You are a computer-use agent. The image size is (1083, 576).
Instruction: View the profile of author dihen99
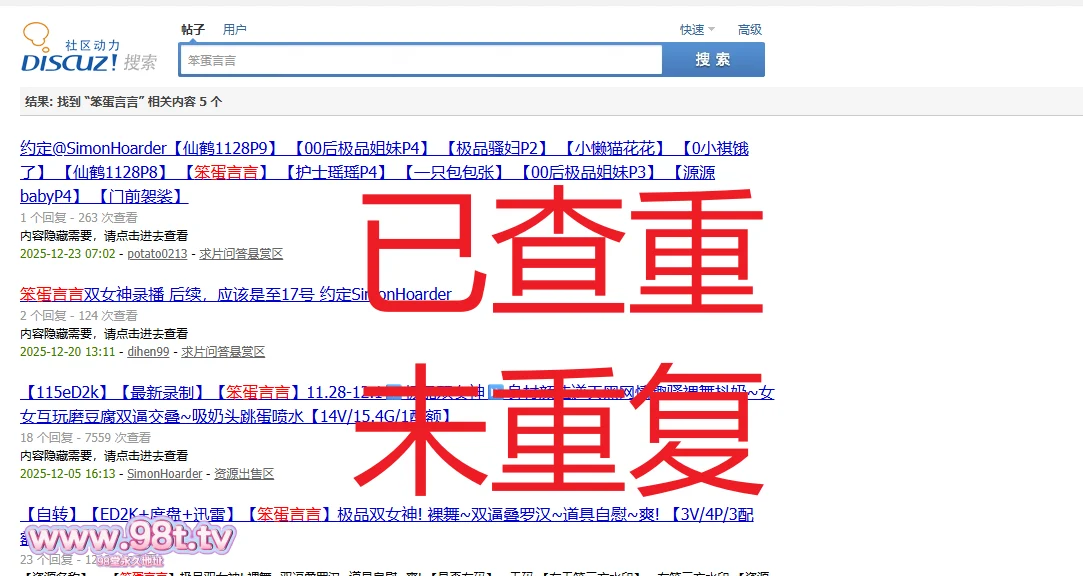coord(148,352)
